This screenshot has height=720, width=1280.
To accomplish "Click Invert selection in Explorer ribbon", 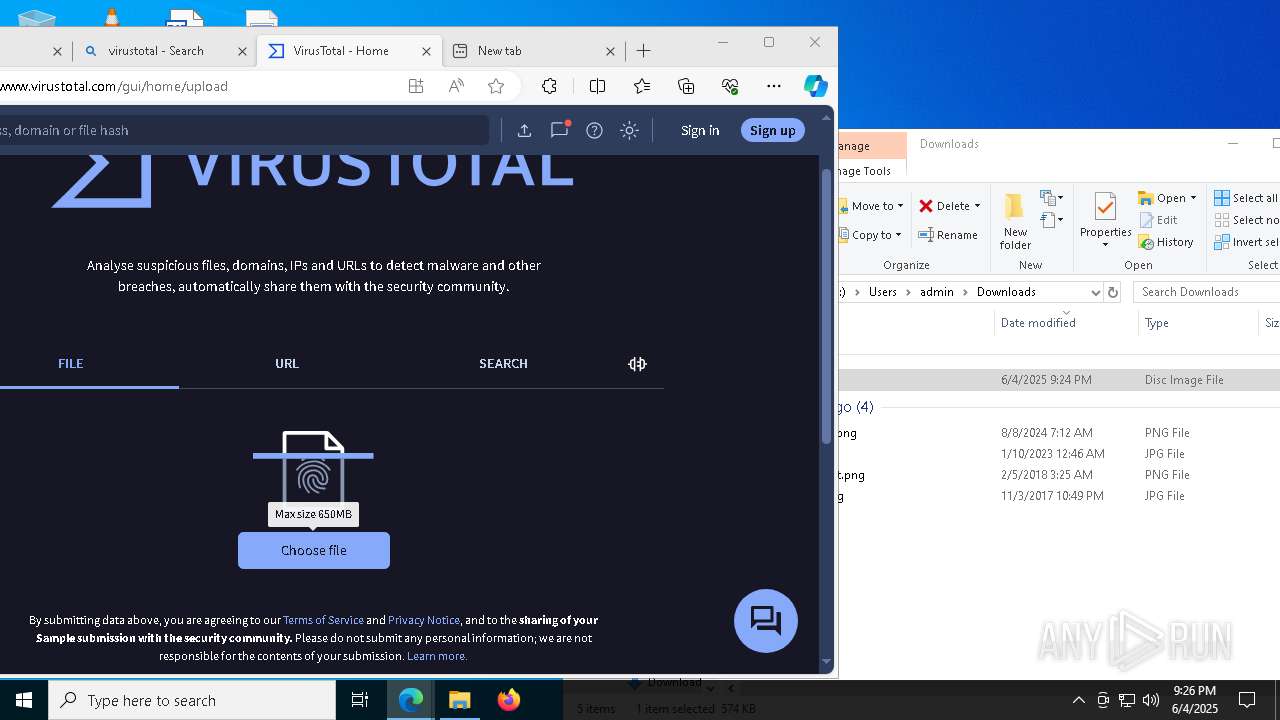I will (1247, 242).
